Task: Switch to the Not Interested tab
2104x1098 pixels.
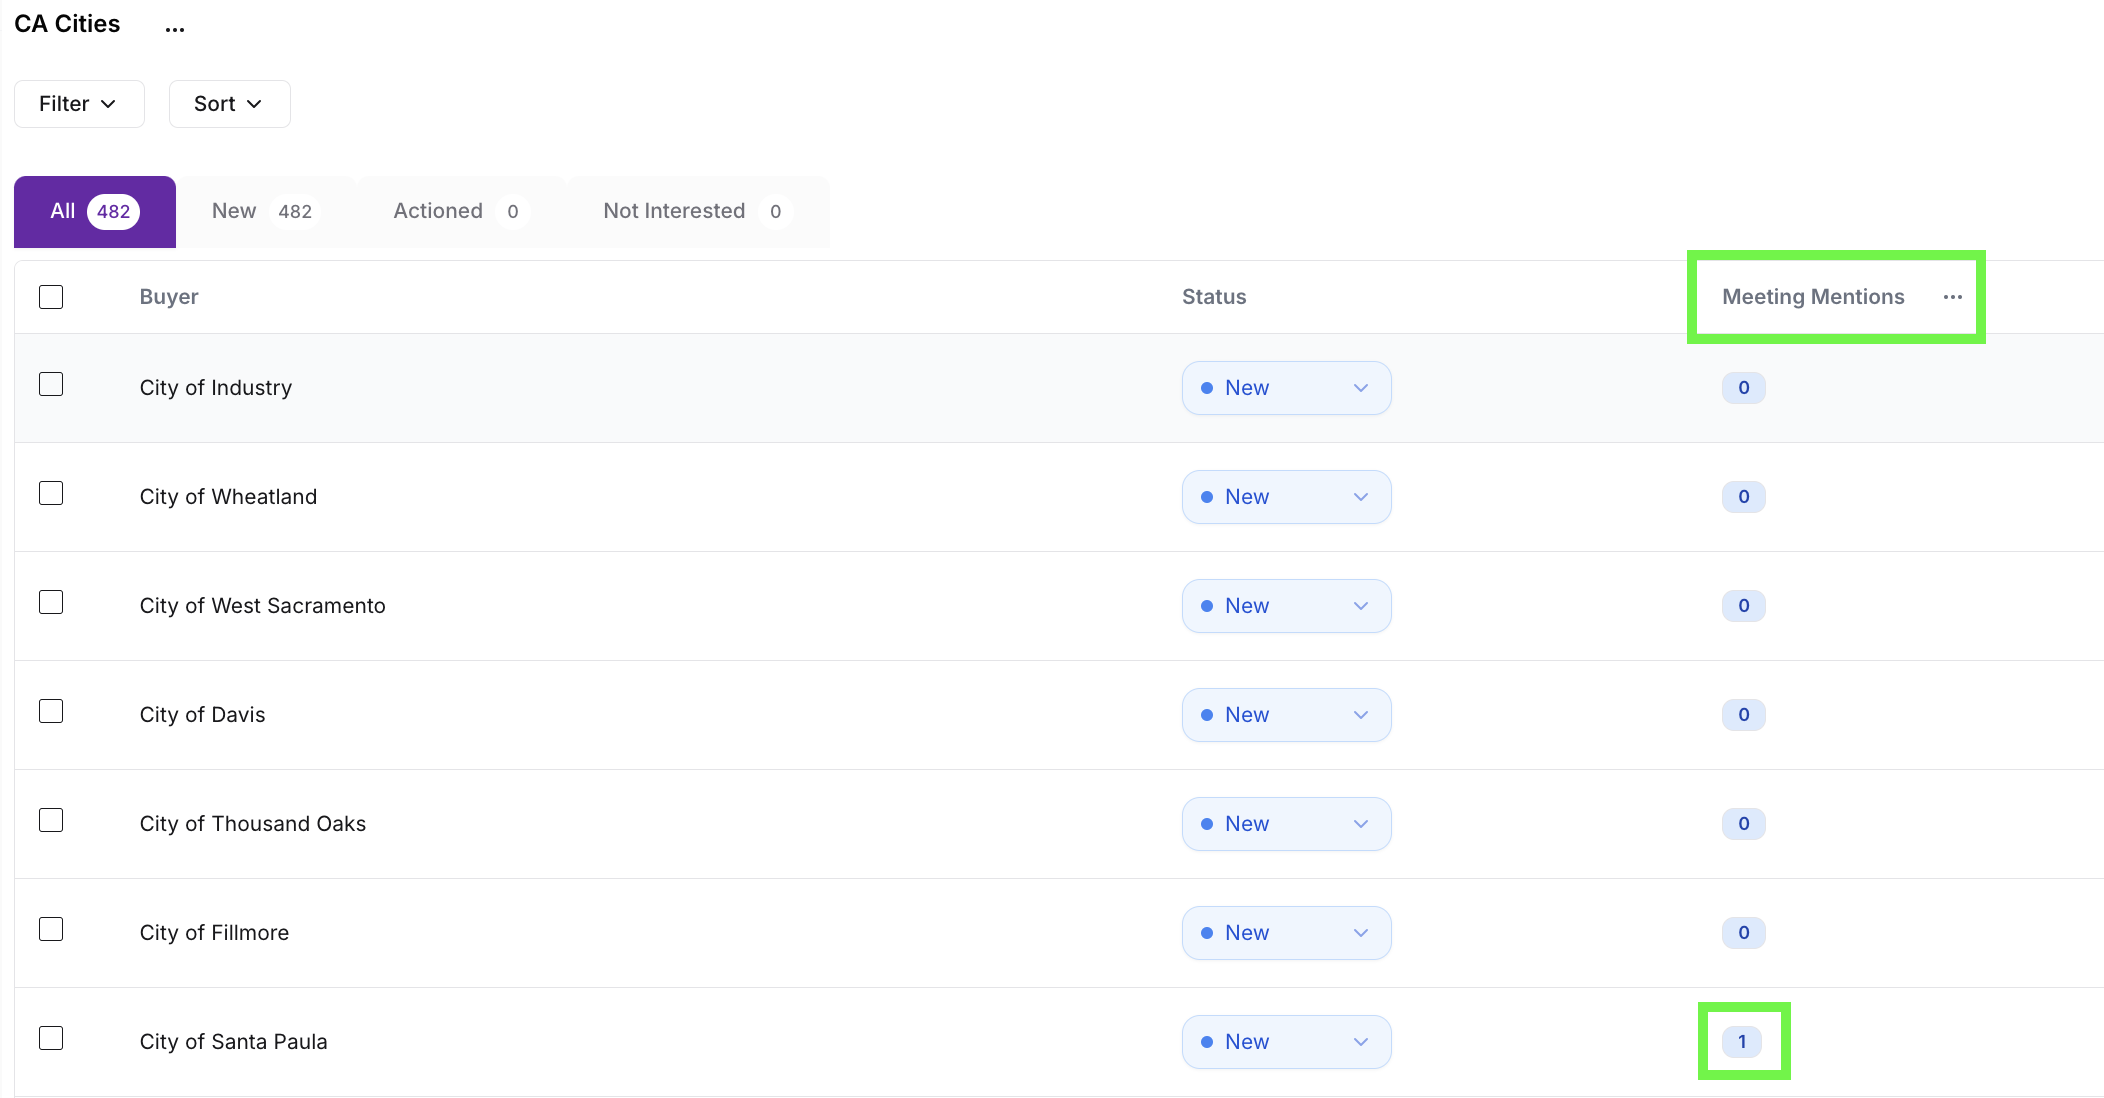Action: (x=693, y=211)
